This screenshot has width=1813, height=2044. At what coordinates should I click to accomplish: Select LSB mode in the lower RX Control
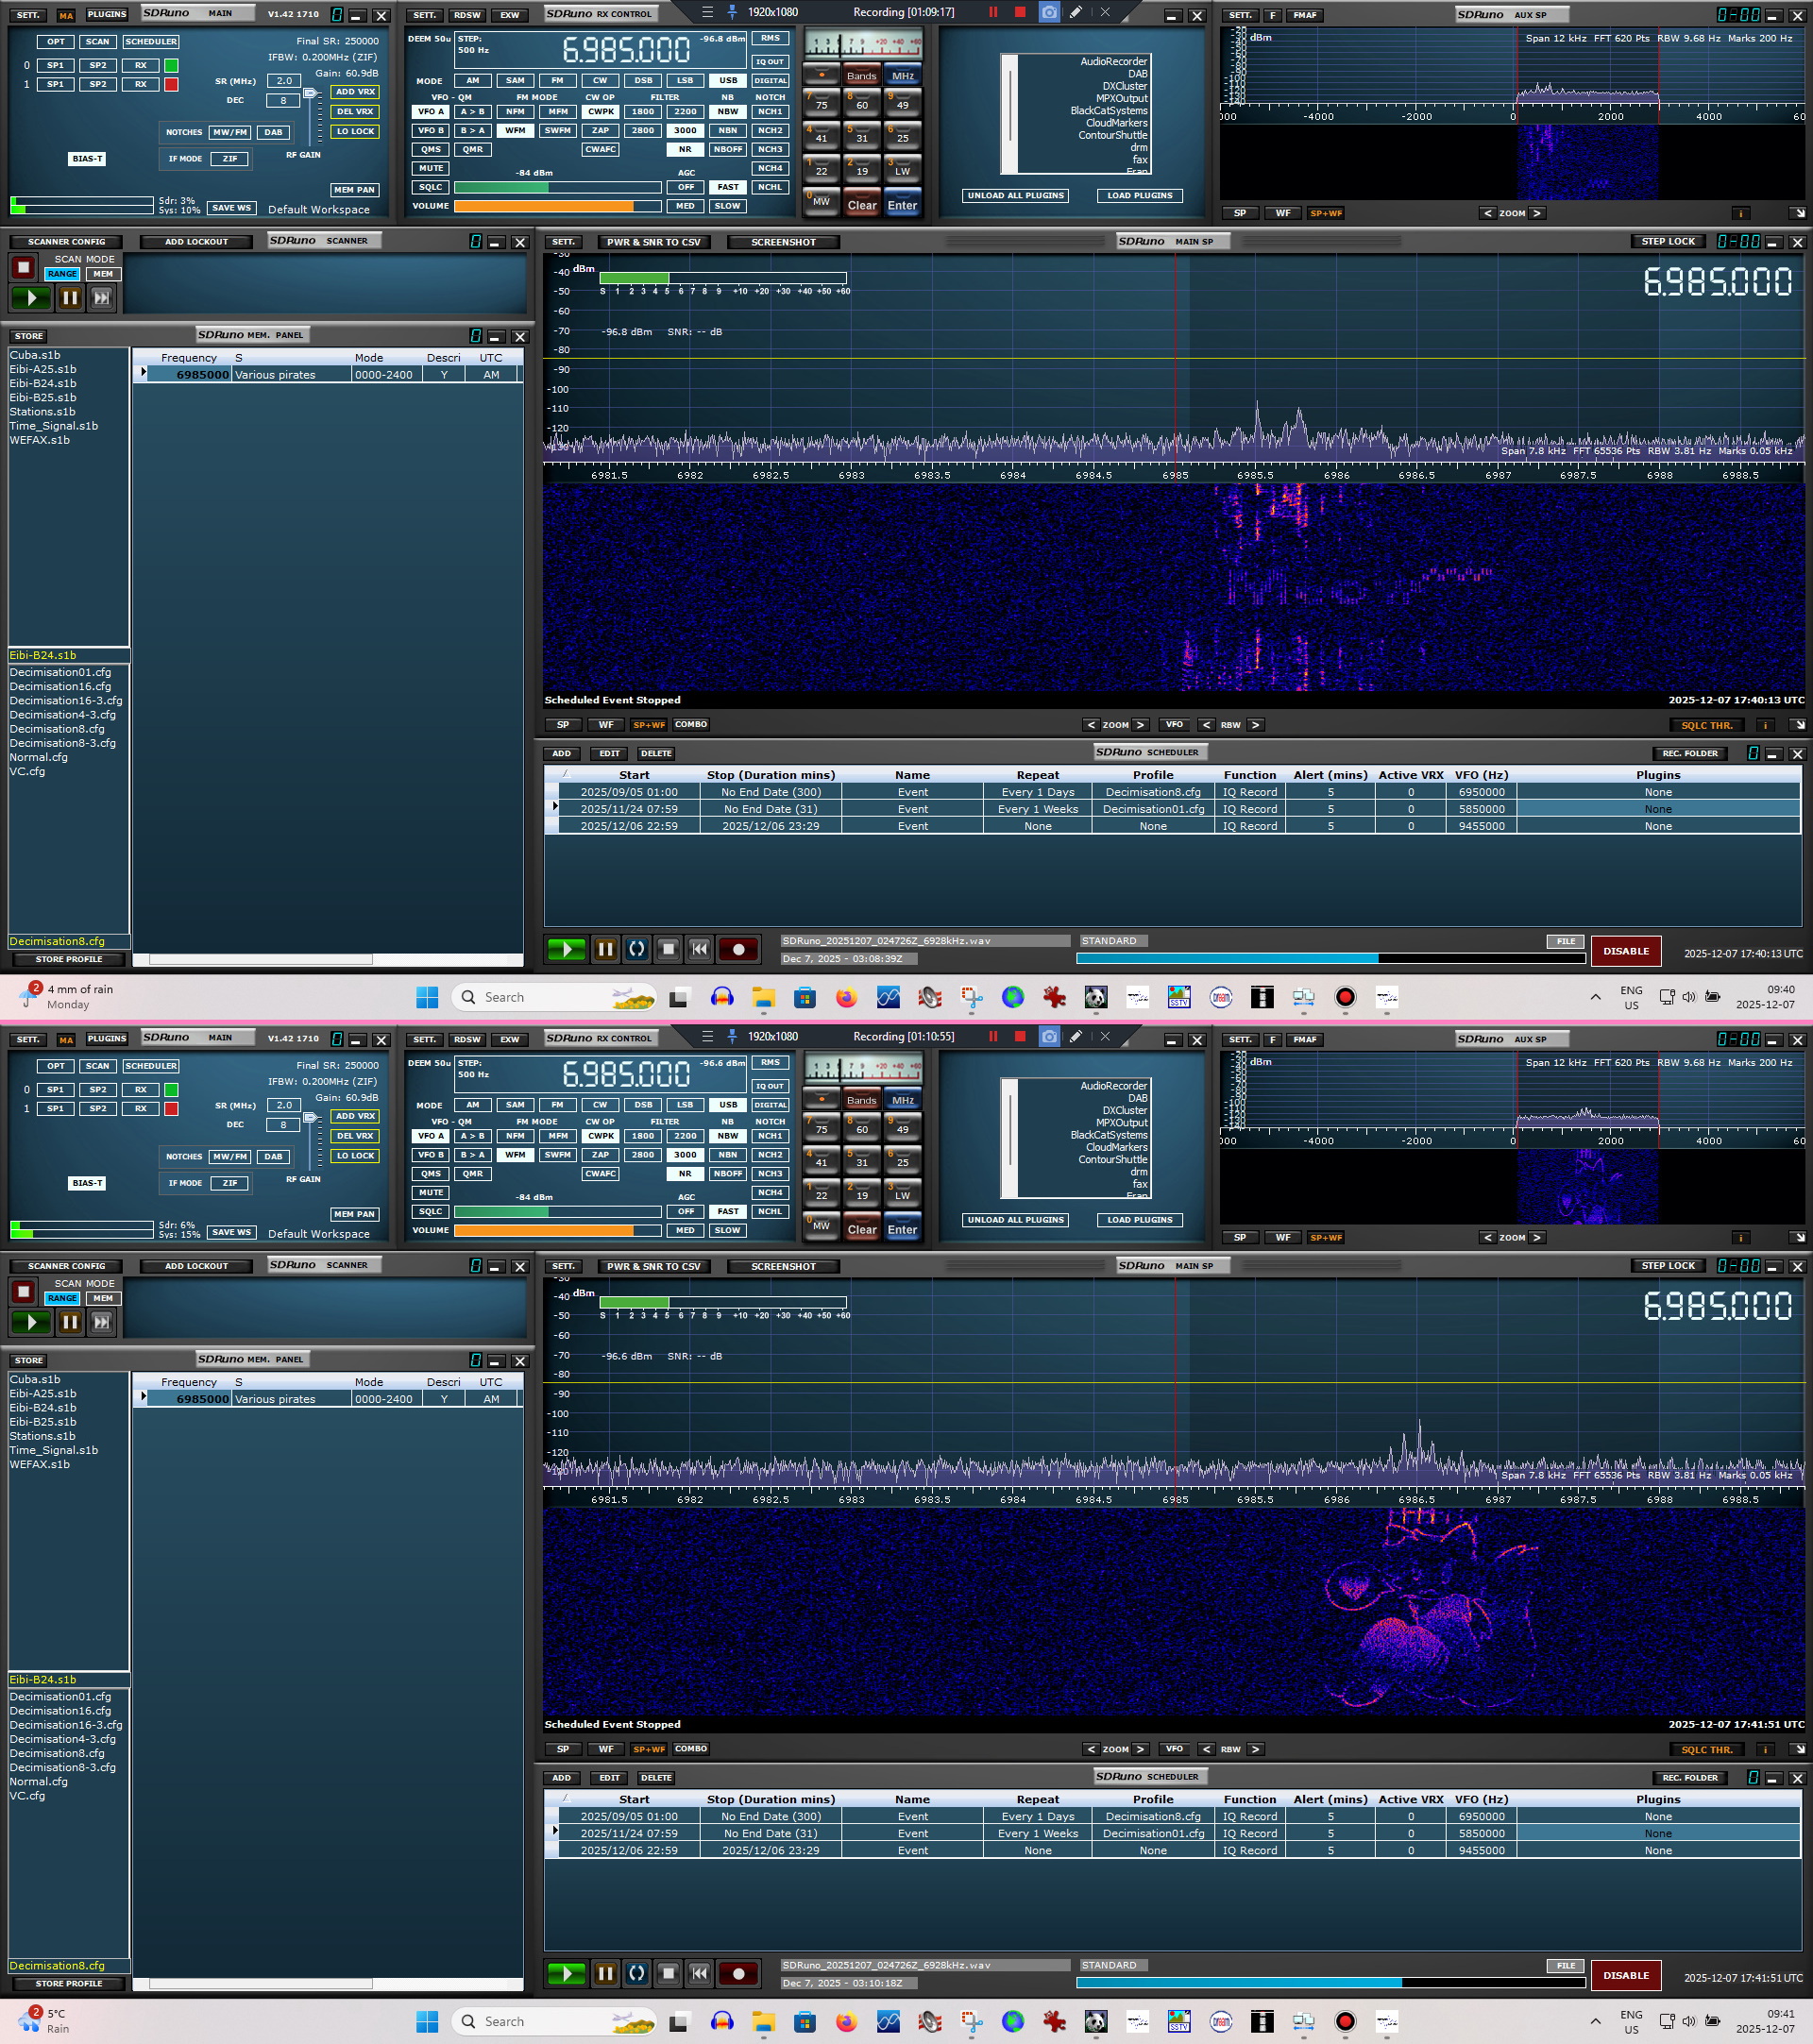pos(684,1105)
